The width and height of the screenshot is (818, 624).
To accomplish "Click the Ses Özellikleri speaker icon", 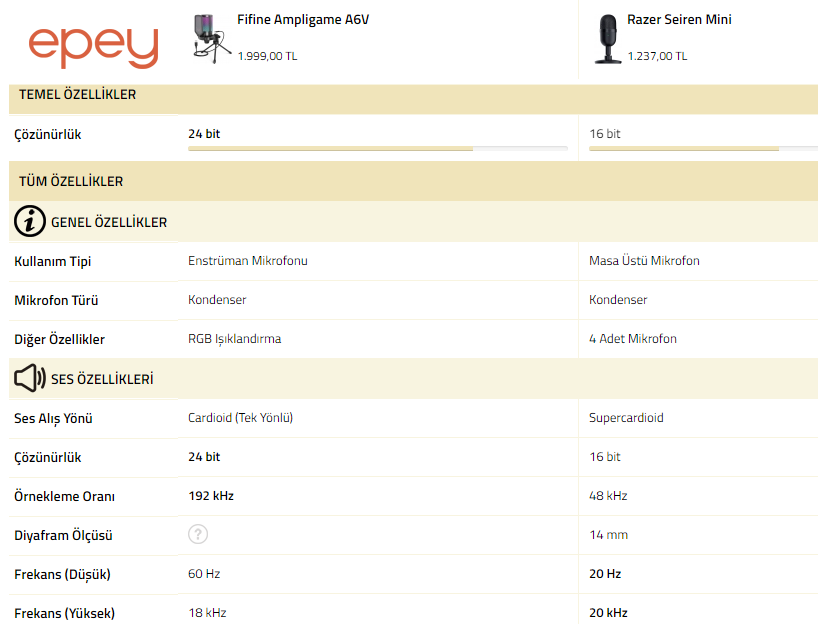I will click(30, 378).
